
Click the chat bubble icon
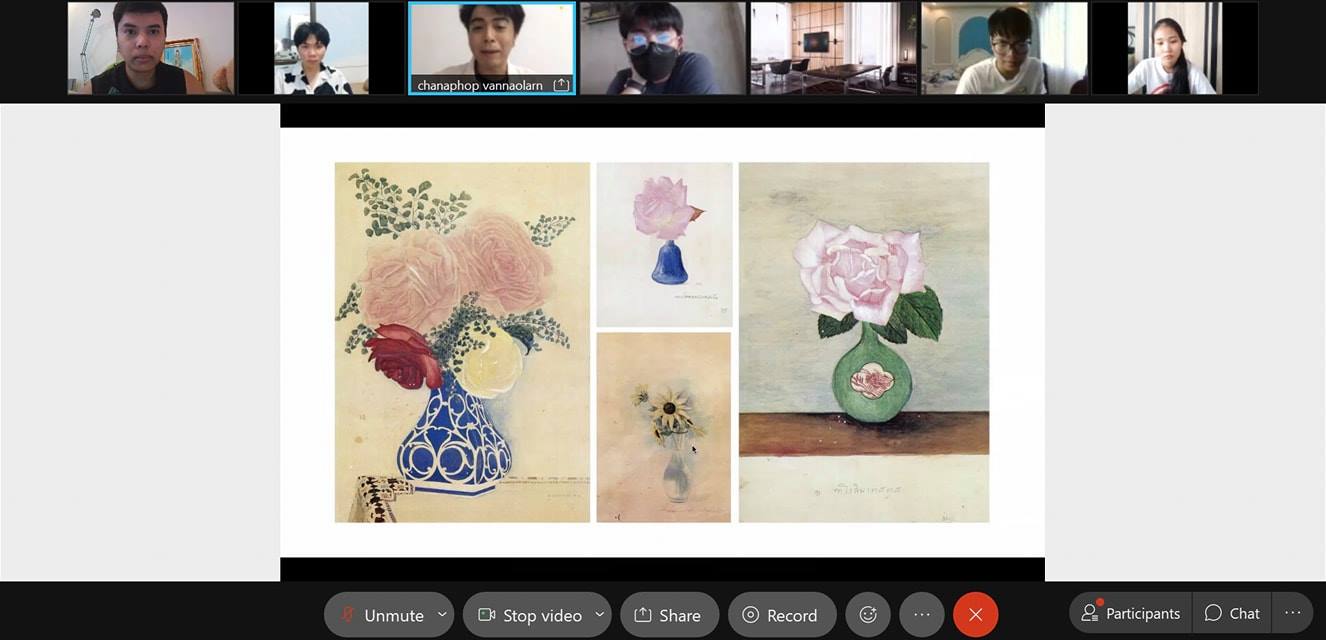1213,613
